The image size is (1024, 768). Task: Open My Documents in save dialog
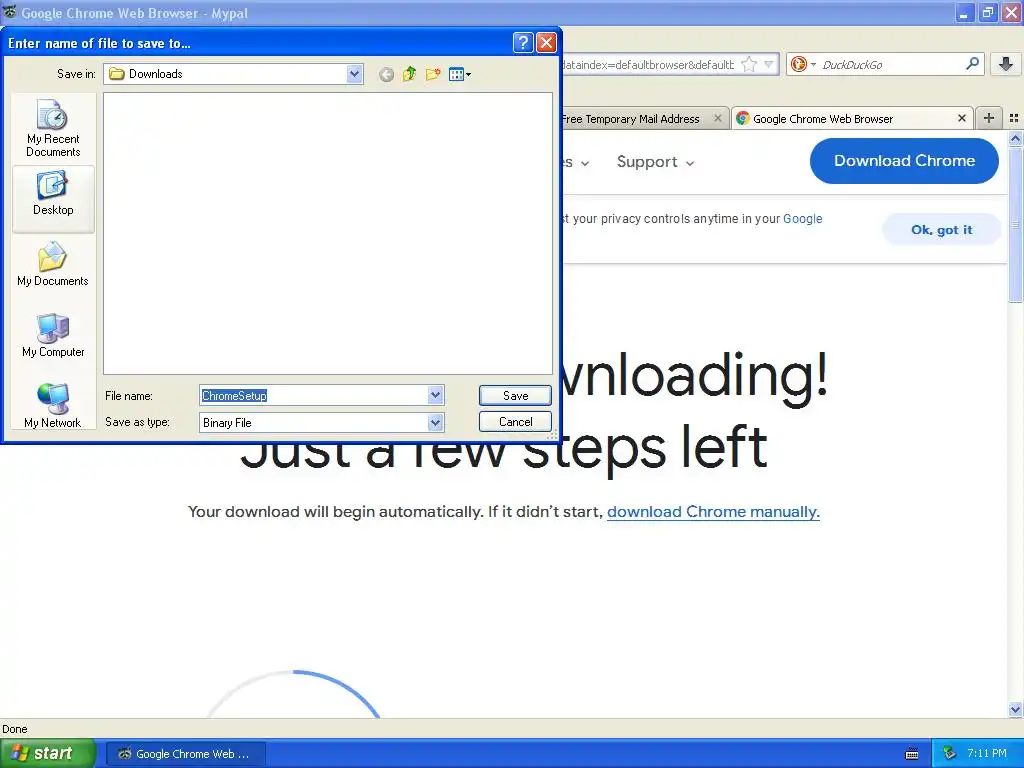click(53, 264)
